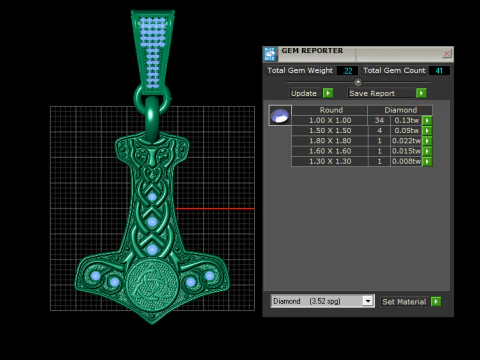Click the green arrow on the 0.015tw row
Viewport: 480px width, 360px height.
[x=427, y=151]
